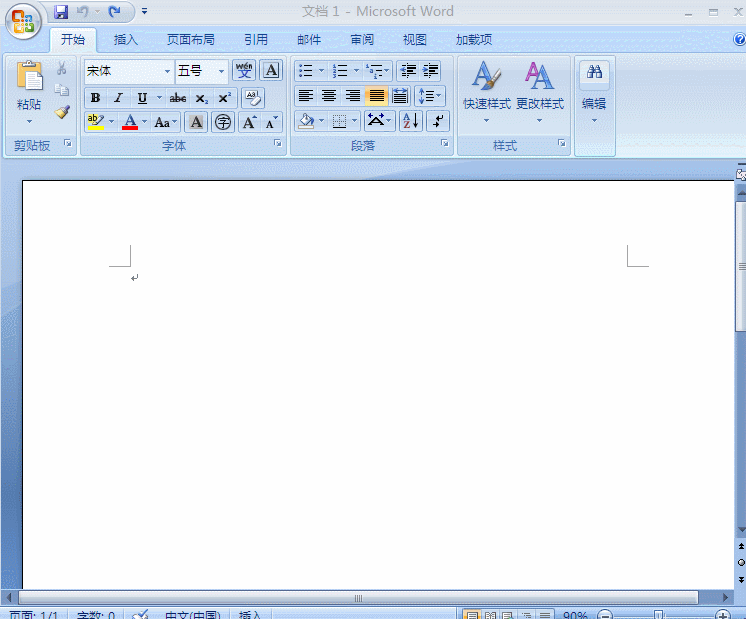
Task: Open the Editing 编辑 group
Action: pos(594,92)
